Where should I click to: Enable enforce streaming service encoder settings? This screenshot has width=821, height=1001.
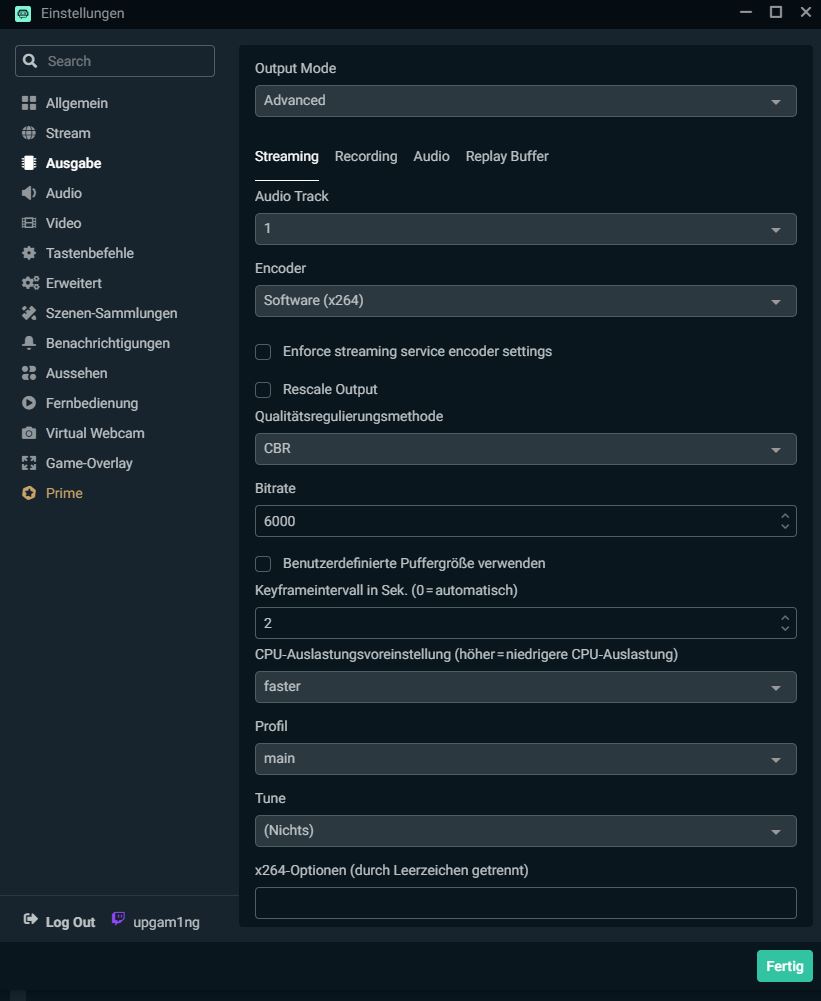263,351
